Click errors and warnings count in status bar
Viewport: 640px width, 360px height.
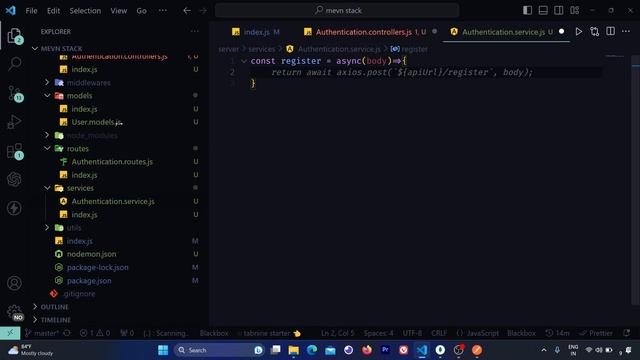point(95,333)
